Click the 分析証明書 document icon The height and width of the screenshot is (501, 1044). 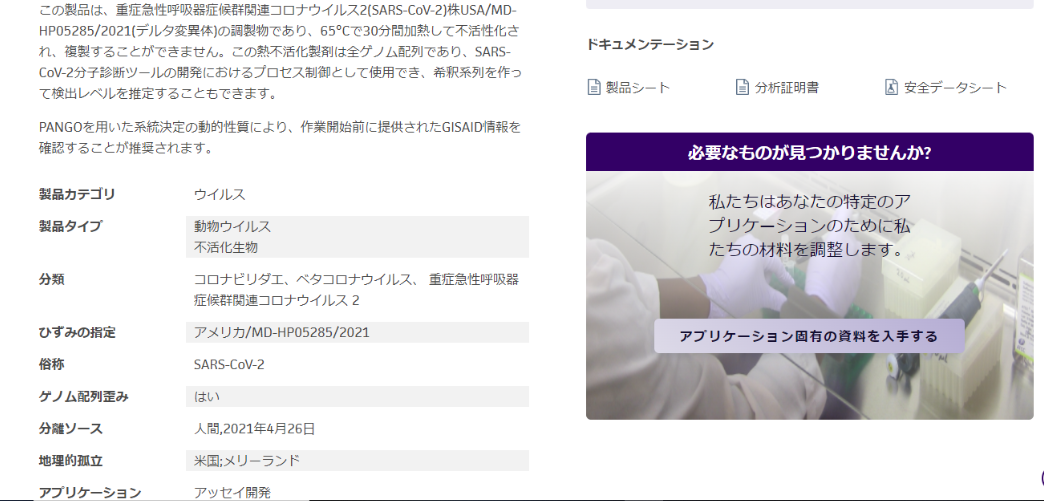tap(742, 87)
